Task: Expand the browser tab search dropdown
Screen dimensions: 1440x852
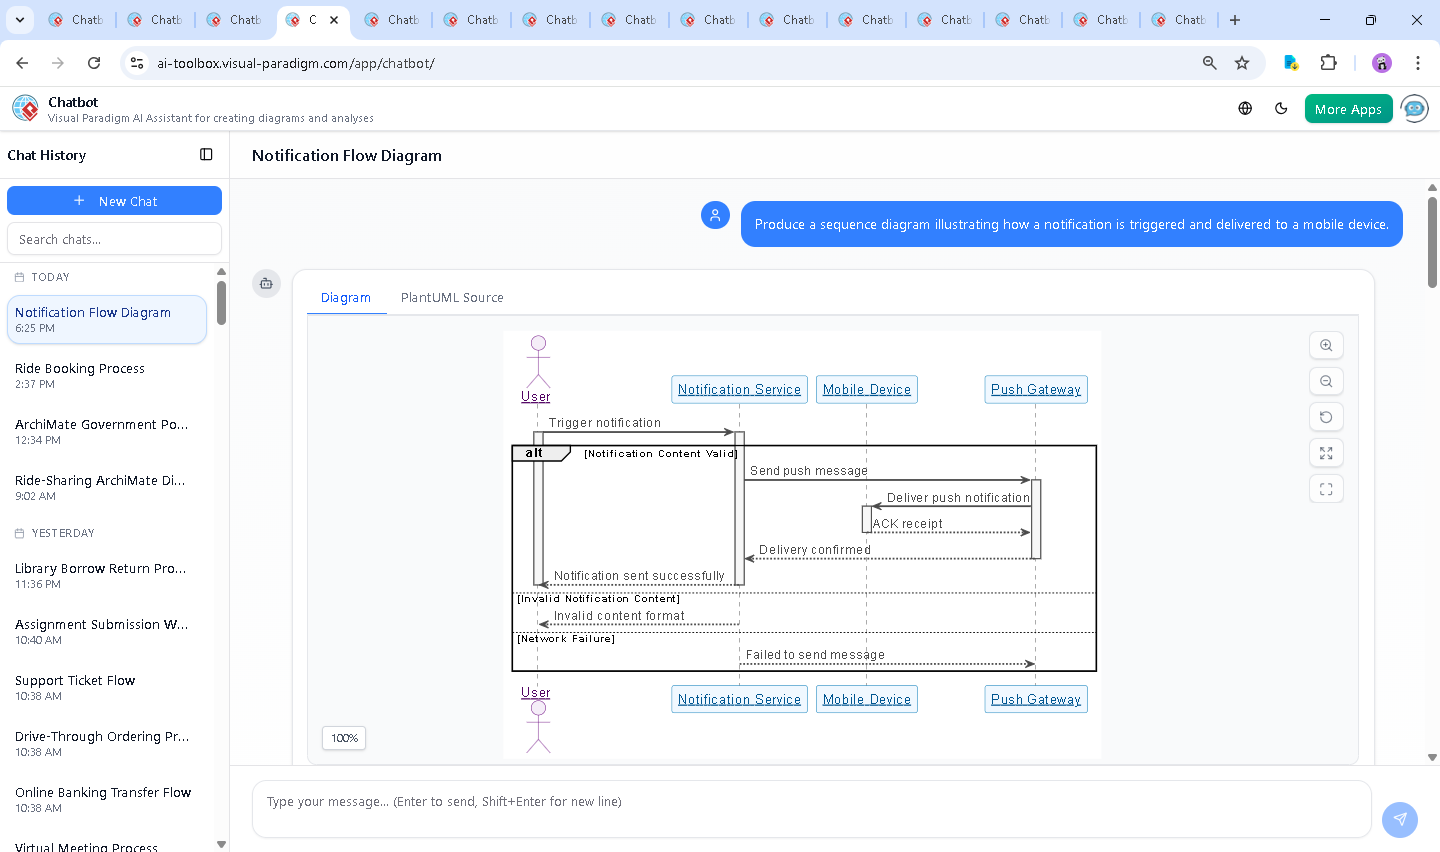Action: [x=20, y=20]
